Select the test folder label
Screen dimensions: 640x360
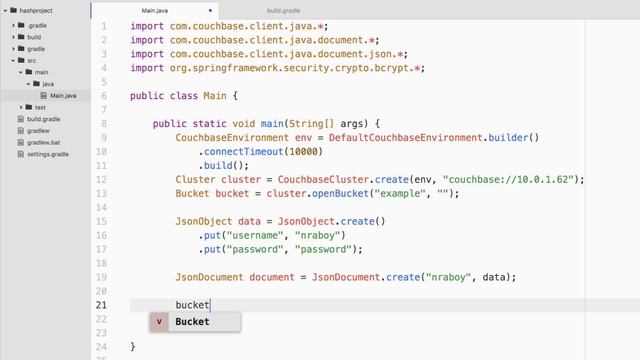40,107
